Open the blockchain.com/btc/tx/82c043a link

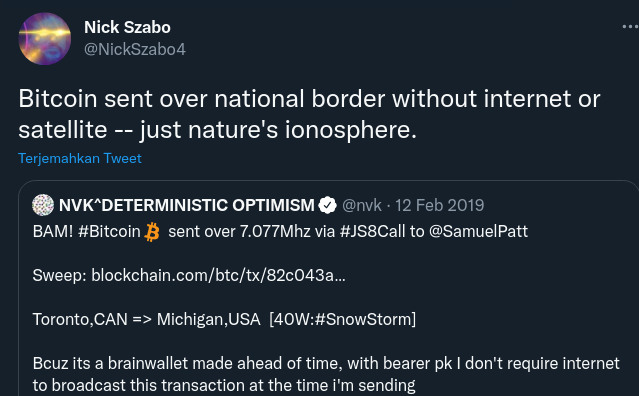218,275
